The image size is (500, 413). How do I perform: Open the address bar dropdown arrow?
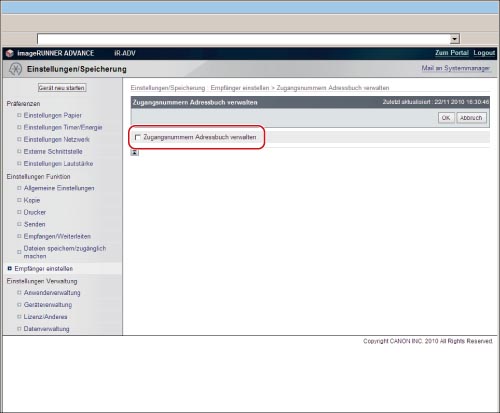point(454,39)
